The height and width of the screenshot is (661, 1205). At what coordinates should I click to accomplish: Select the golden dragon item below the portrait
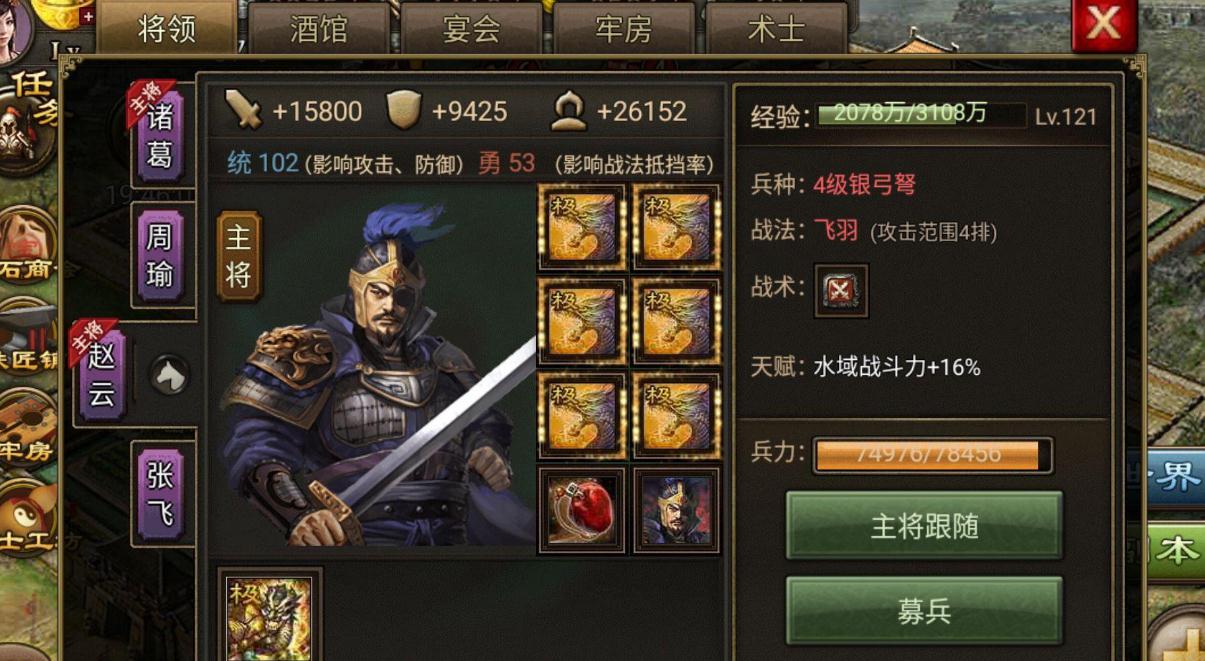tap(269, 616)
